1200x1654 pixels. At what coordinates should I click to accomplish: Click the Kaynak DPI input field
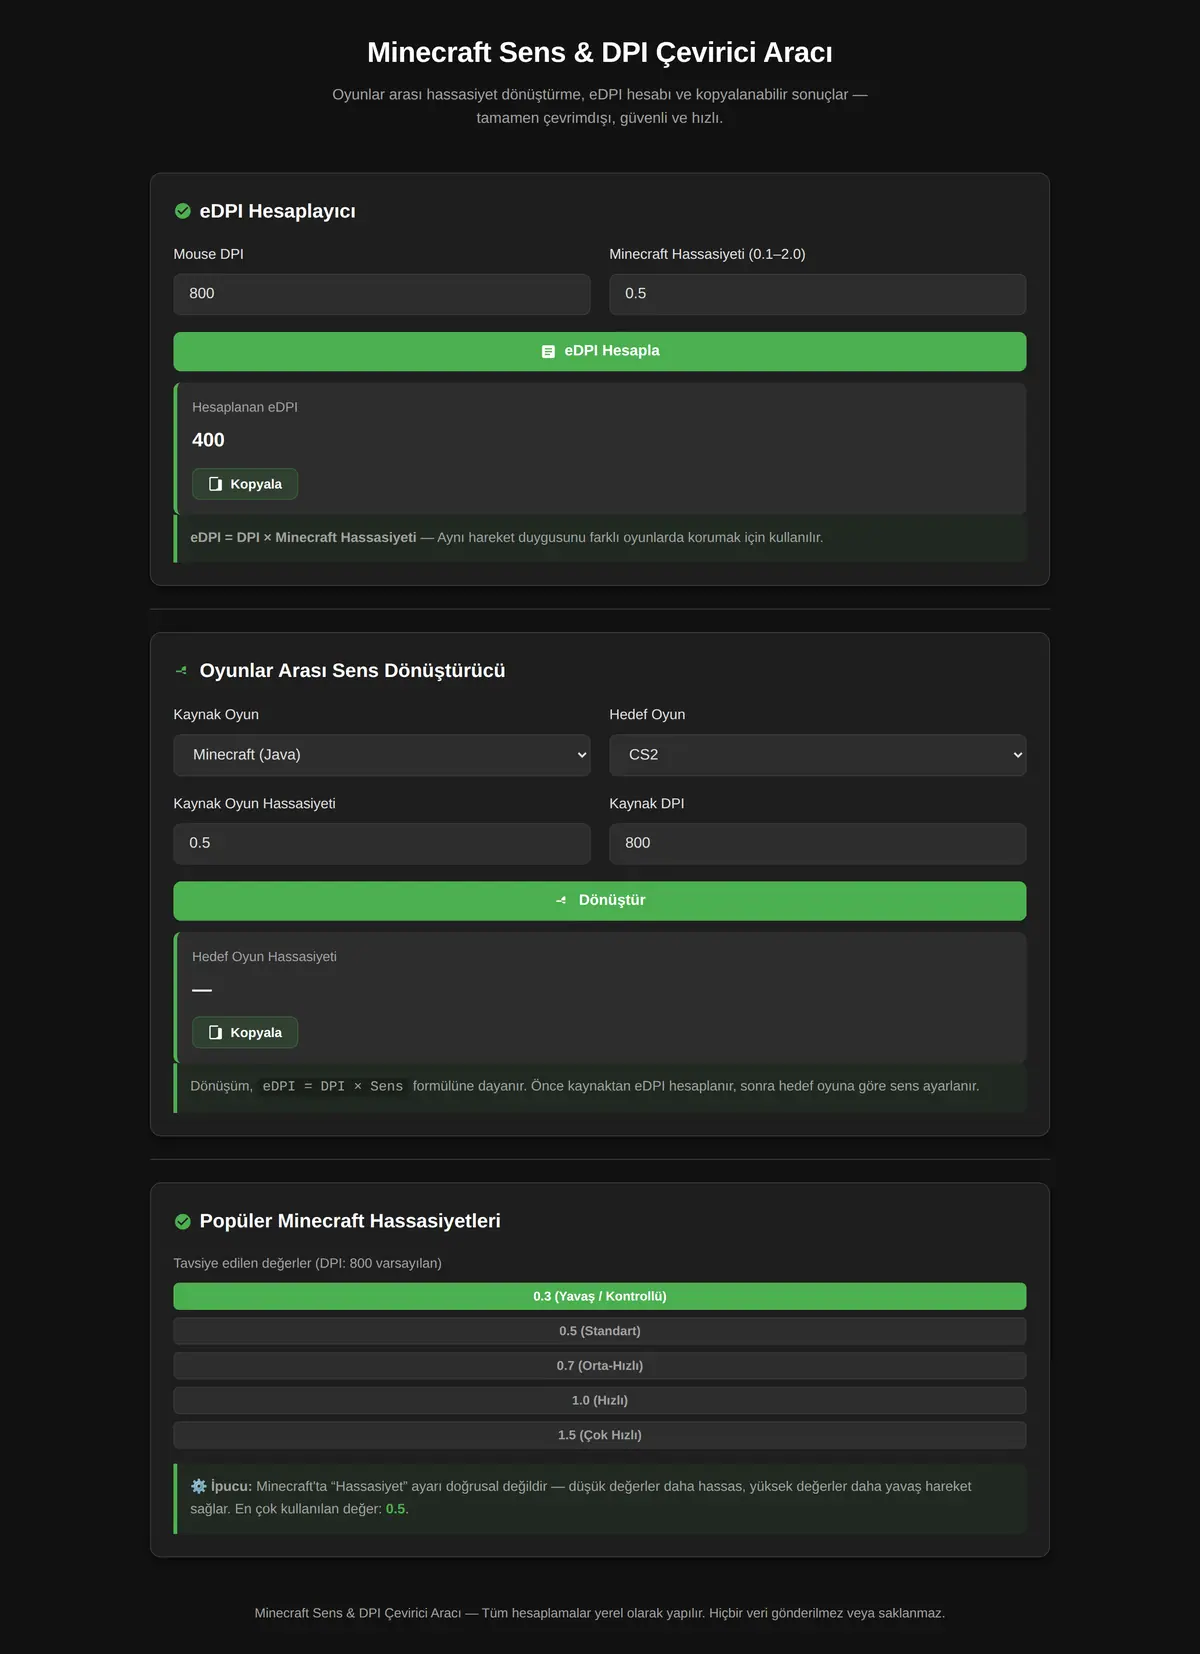point(818,843)
